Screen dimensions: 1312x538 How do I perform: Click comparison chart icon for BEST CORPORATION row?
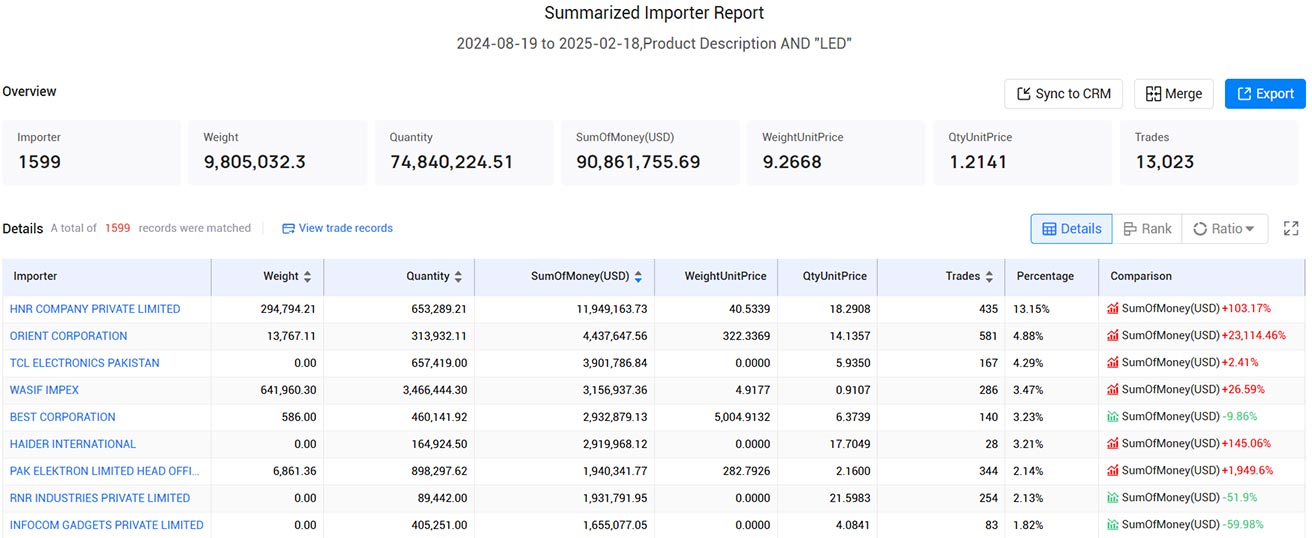[1113, 417]
